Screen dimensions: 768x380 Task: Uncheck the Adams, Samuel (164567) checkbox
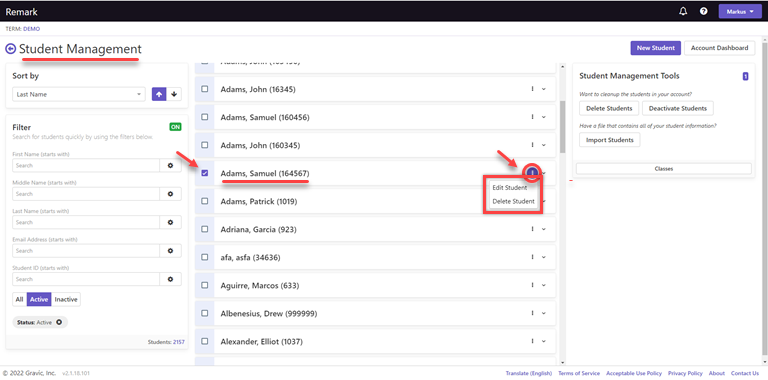pos(205,173)
